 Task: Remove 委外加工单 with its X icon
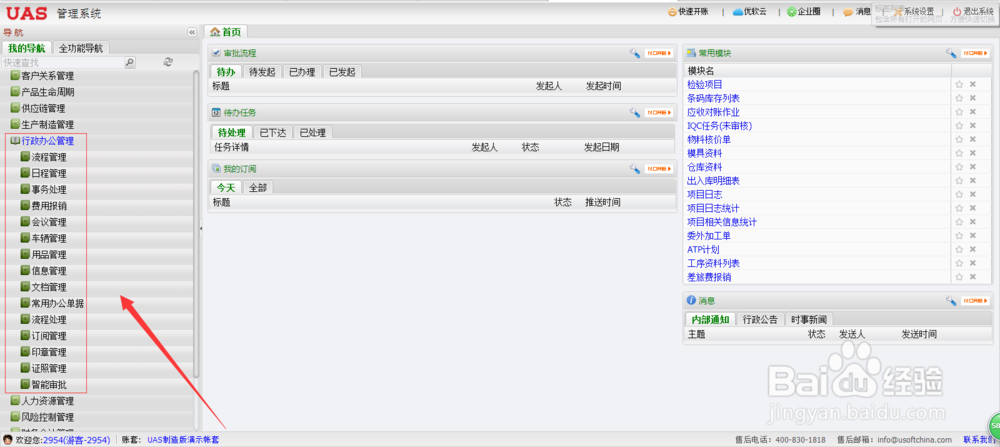click(x=973, y=236)
